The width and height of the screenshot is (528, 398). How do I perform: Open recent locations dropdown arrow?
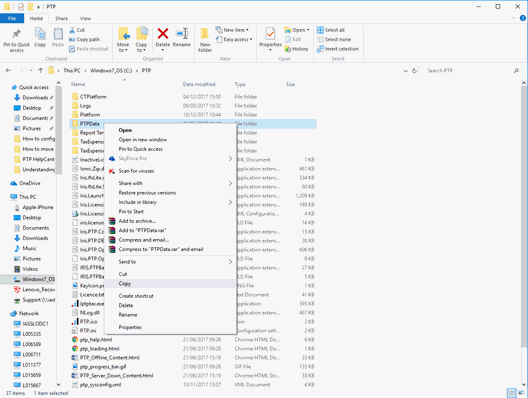point(31,70)
